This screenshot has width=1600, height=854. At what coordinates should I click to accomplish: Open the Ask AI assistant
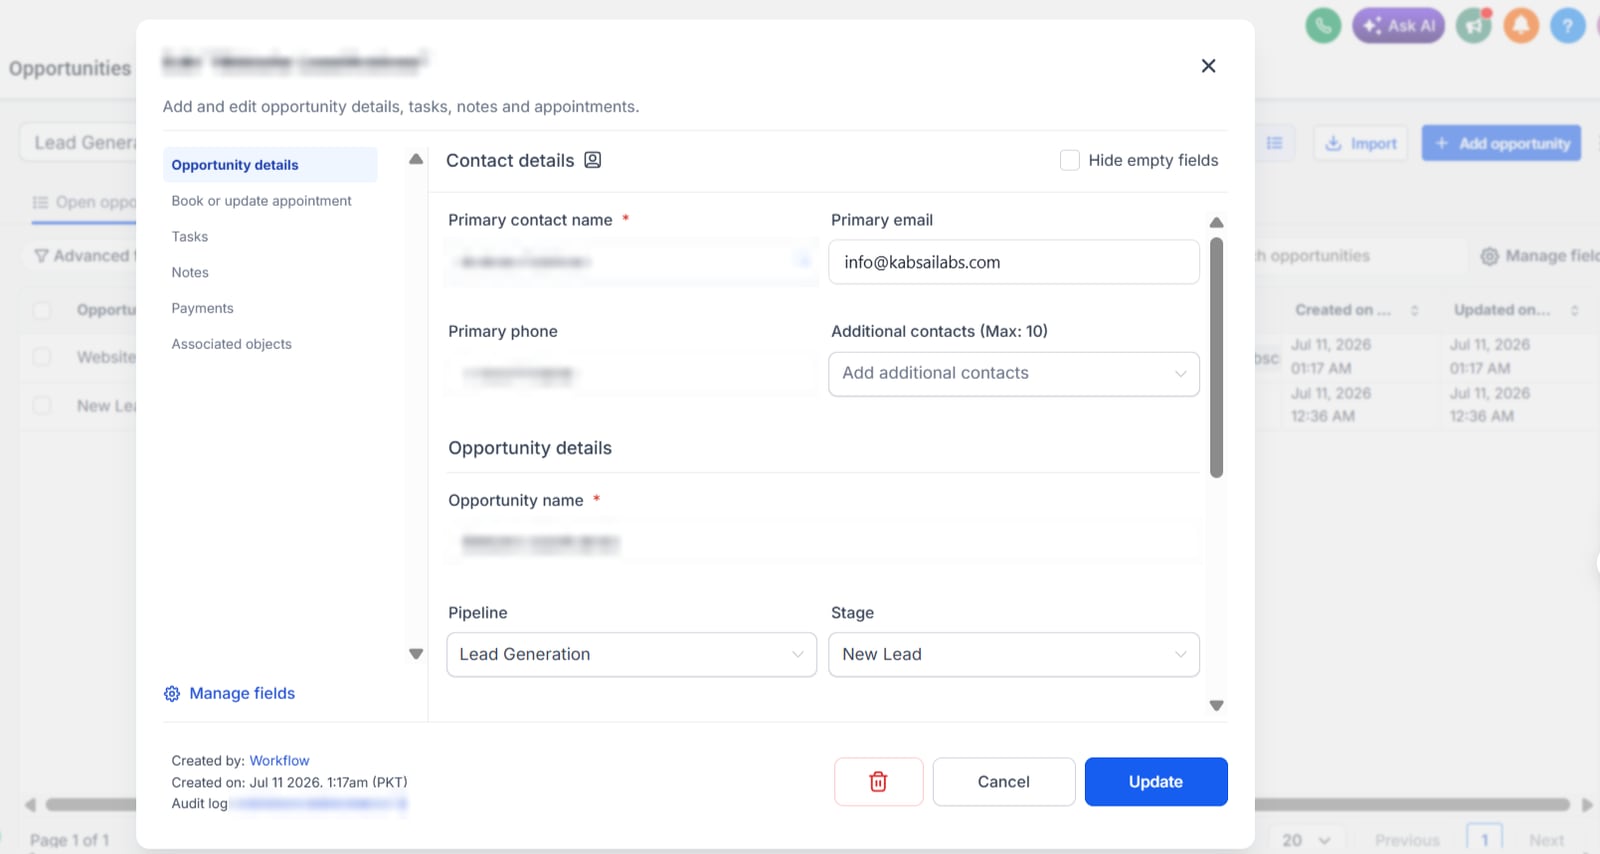click(x=1398, y=25)
